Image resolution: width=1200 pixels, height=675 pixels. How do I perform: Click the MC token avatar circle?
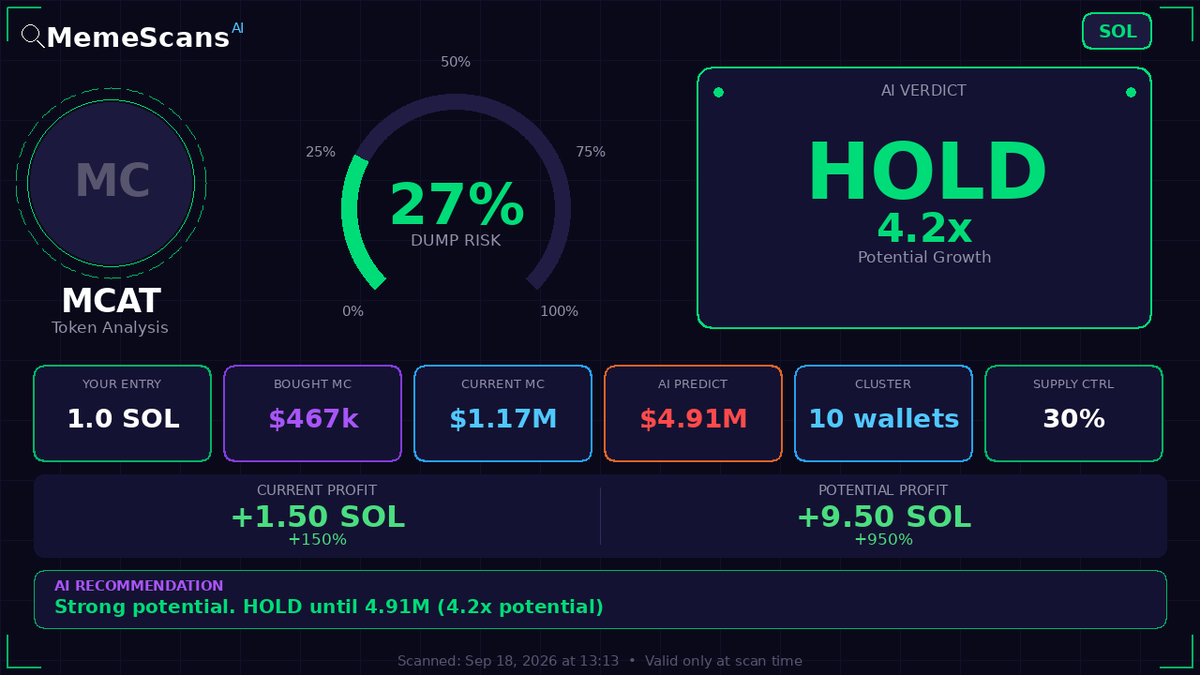[111, 182]
